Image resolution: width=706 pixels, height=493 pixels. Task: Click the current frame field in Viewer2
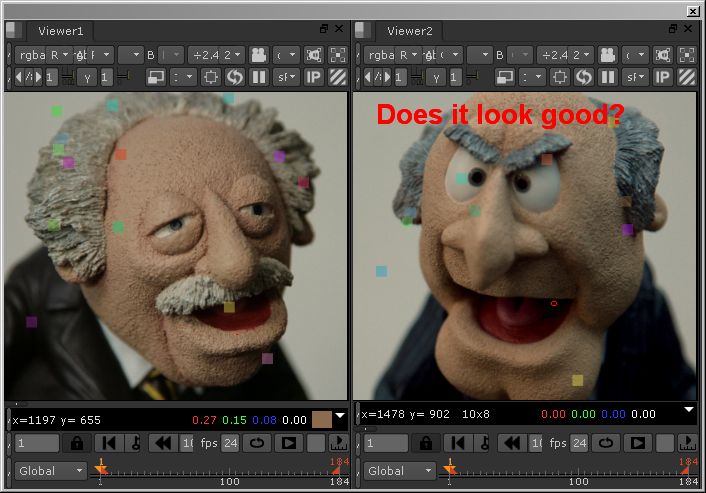(386, 443)
